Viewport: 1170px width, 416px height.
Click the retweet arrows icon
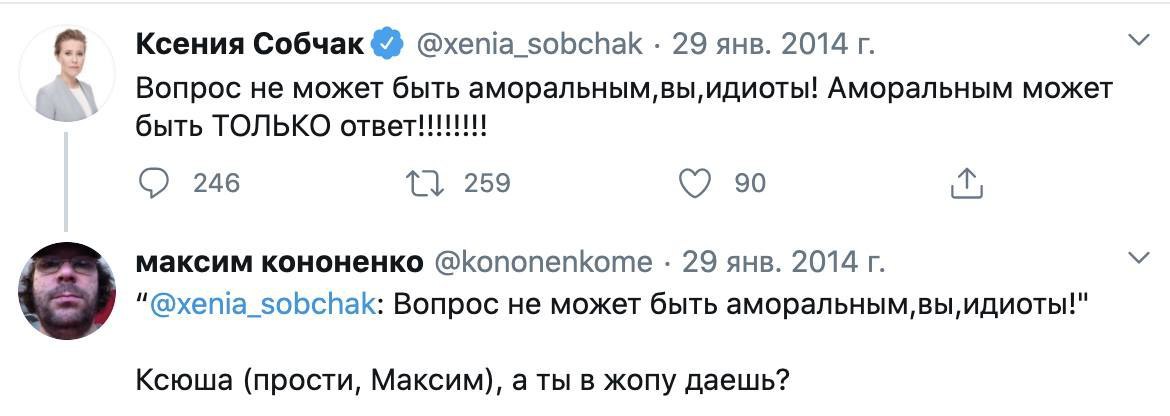point(425,183)
